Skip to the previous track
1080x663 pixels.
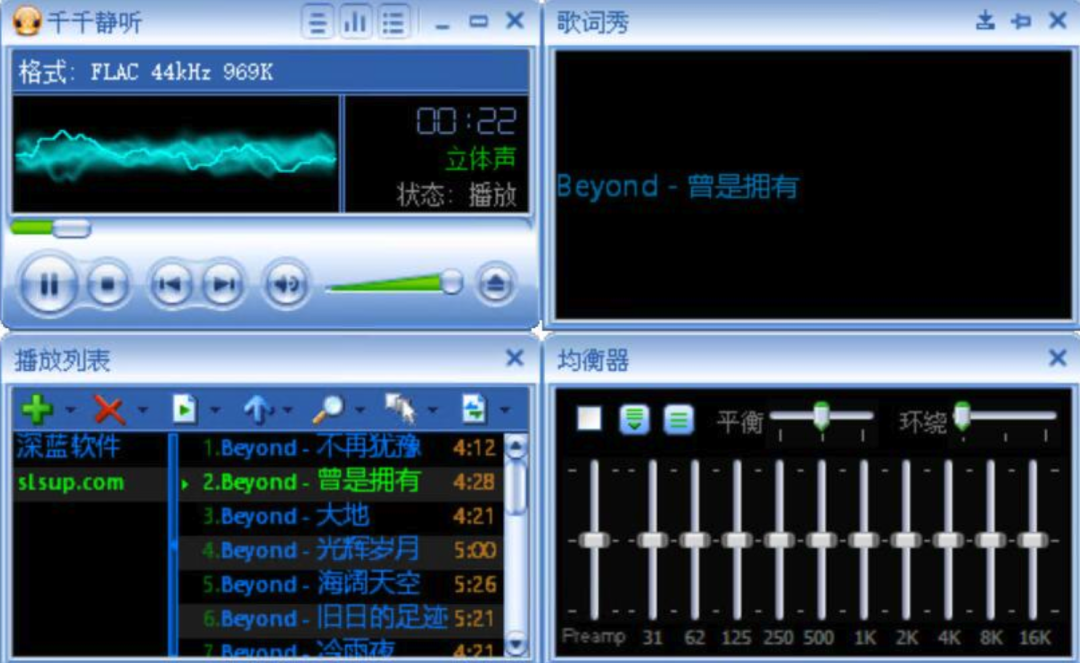point(170,284)
